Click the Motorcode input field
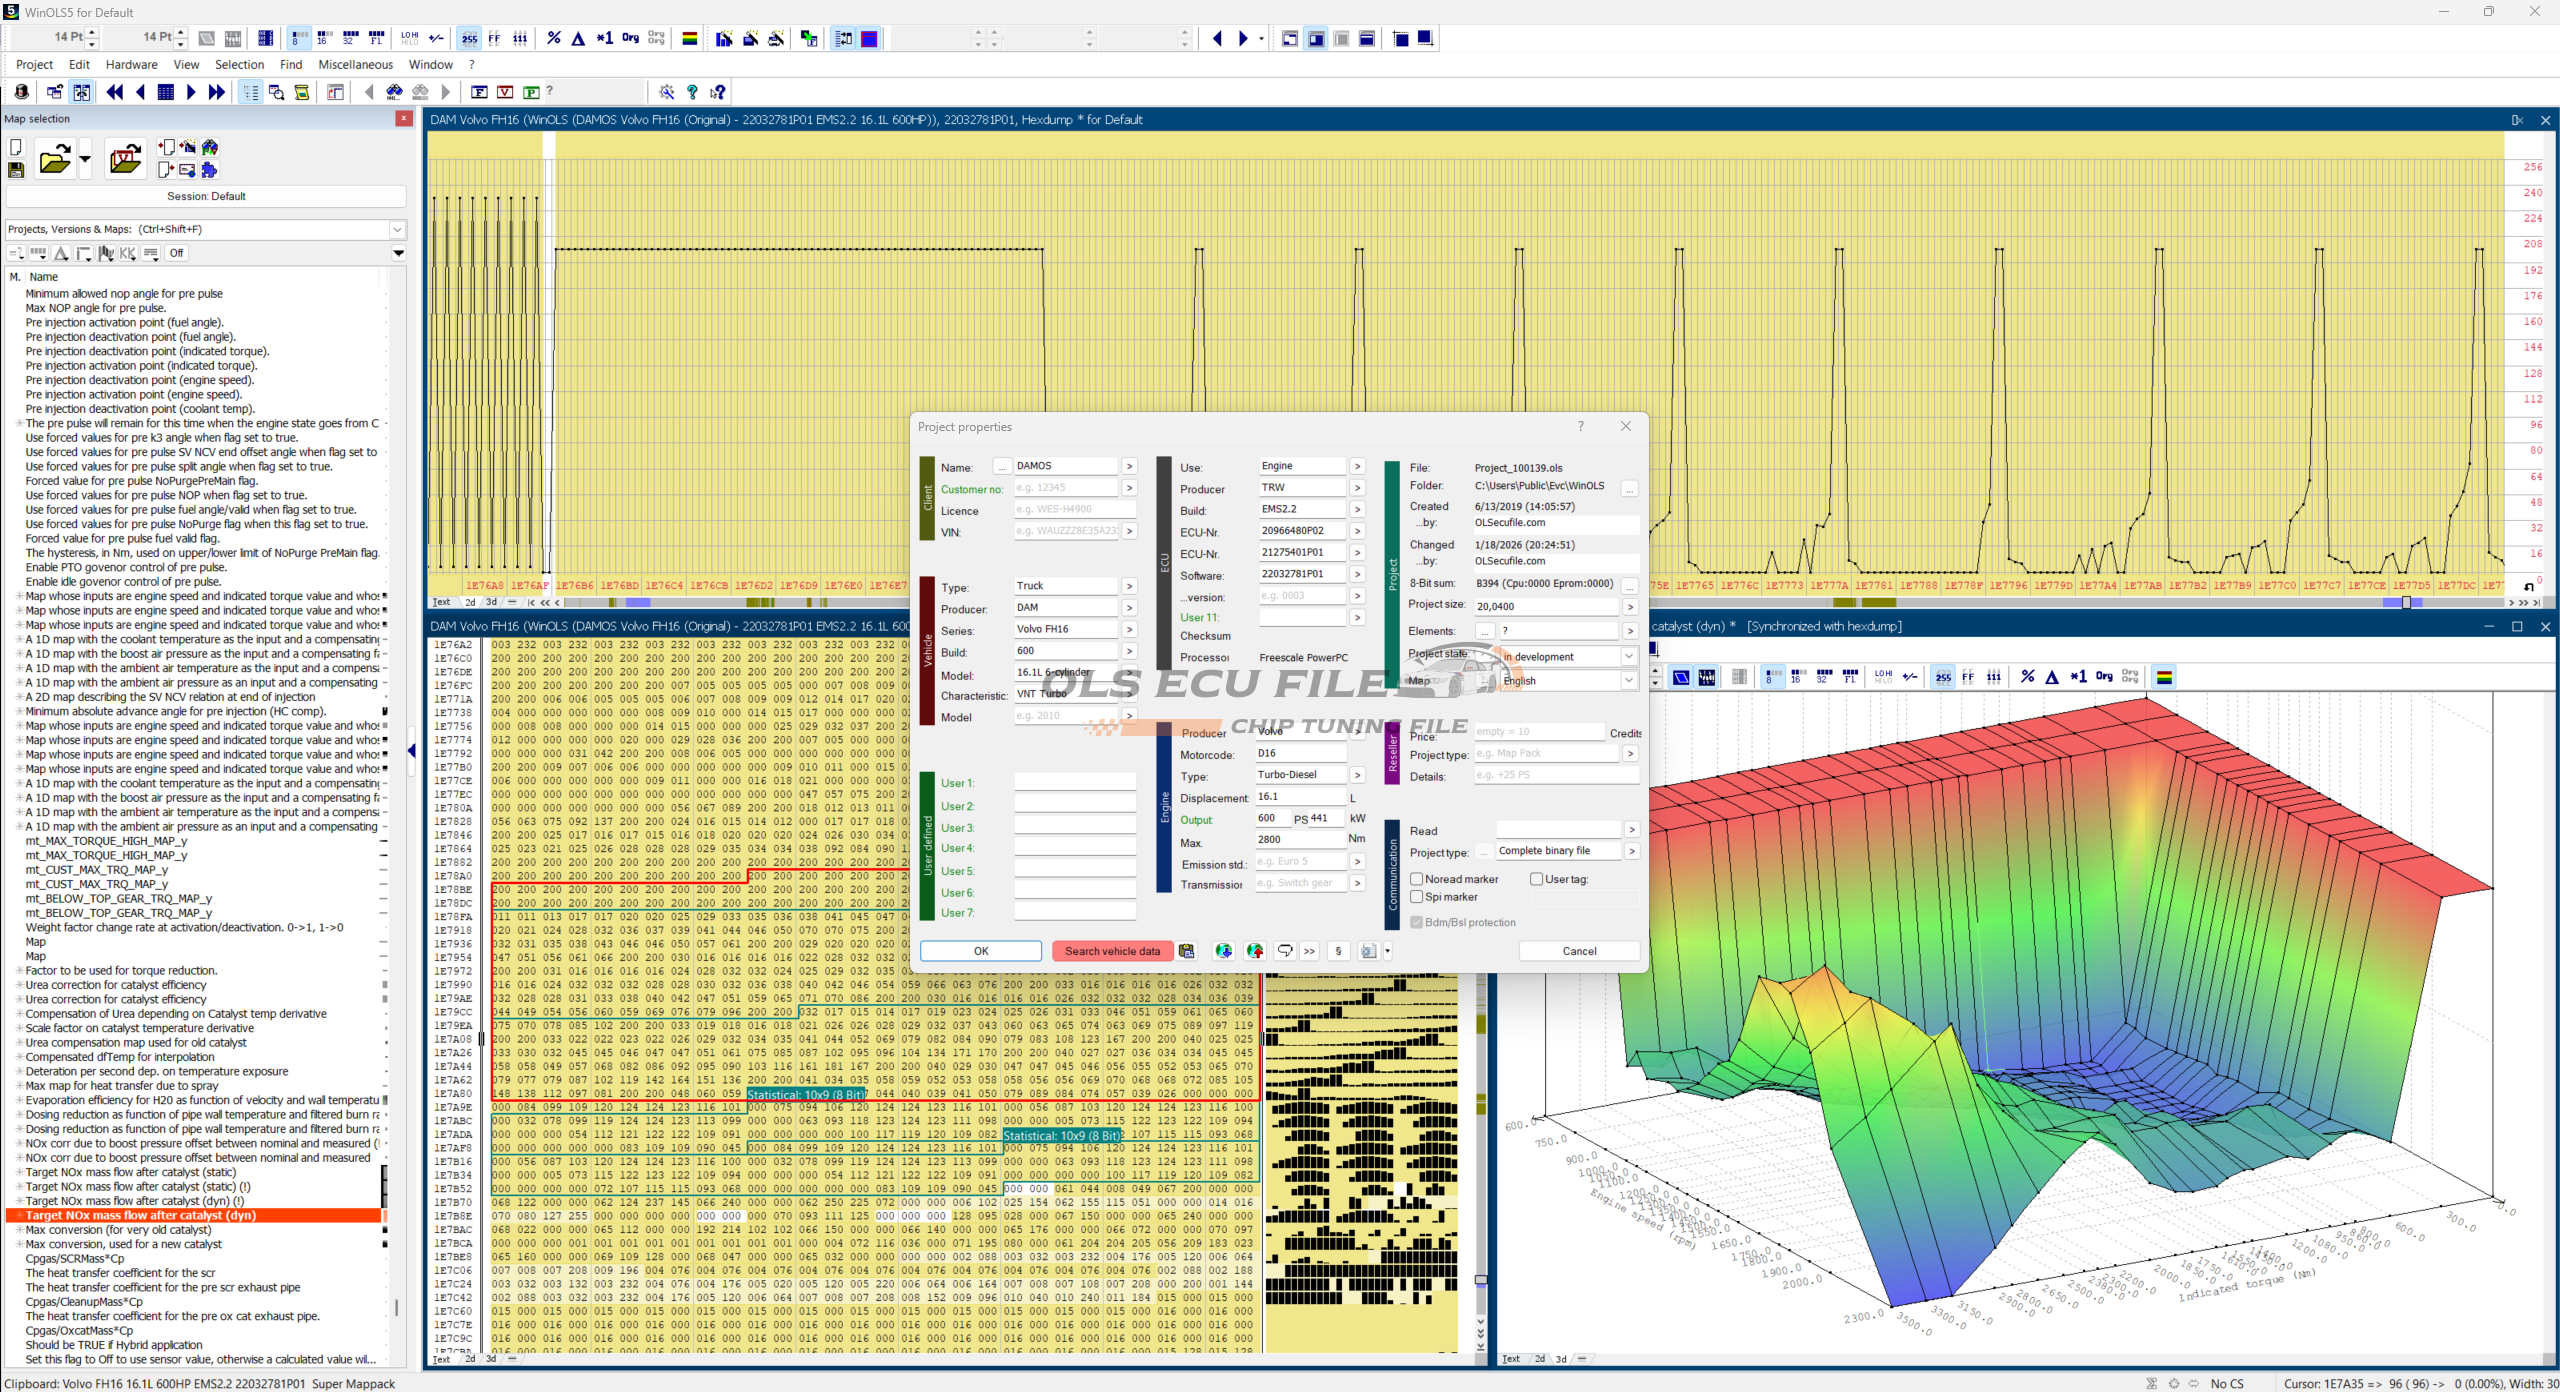This screenshot has height=1392, width=2560. 1300,753
